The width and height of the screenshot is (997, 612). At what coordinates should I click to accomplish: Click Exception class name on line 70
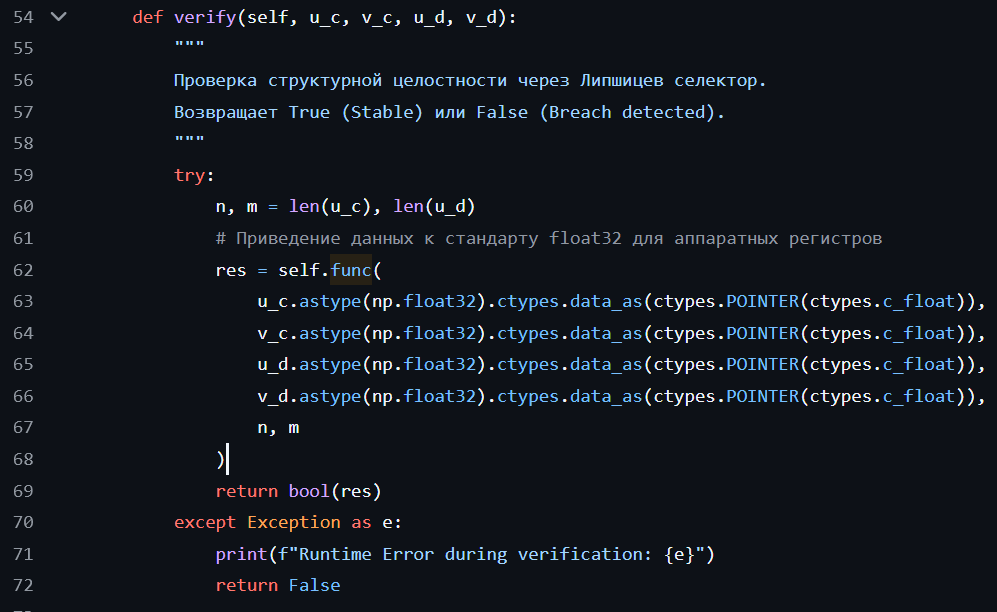point(294,522)
